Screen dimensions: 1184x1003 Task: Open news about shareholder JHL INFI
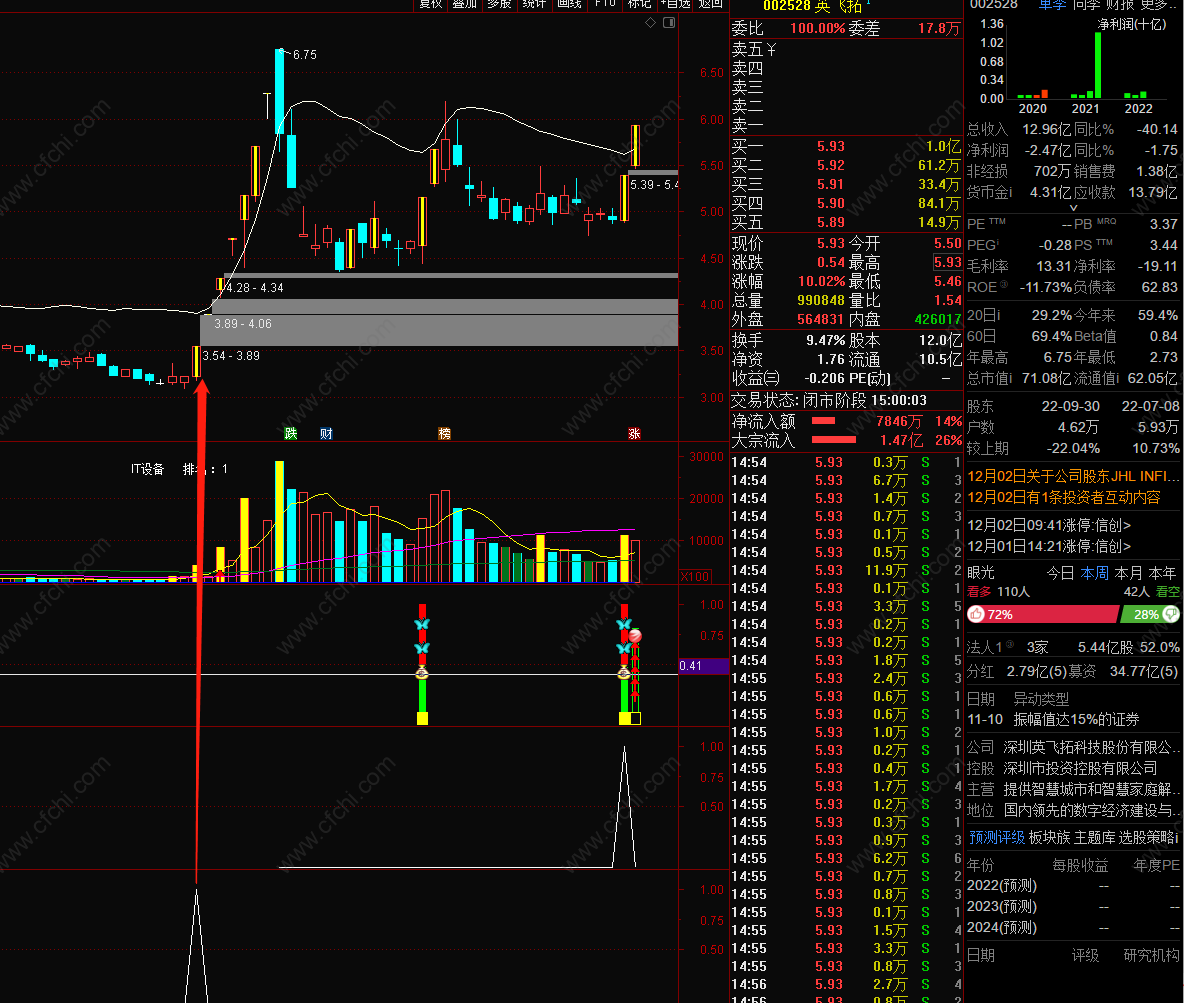(1073, 477)
